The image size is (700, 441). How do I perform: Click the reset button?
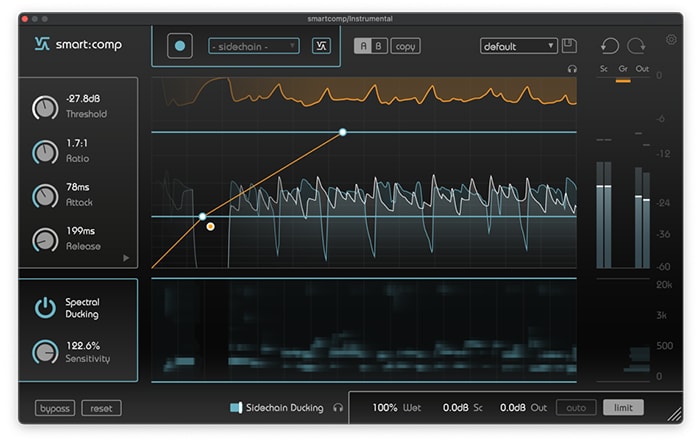101,408
